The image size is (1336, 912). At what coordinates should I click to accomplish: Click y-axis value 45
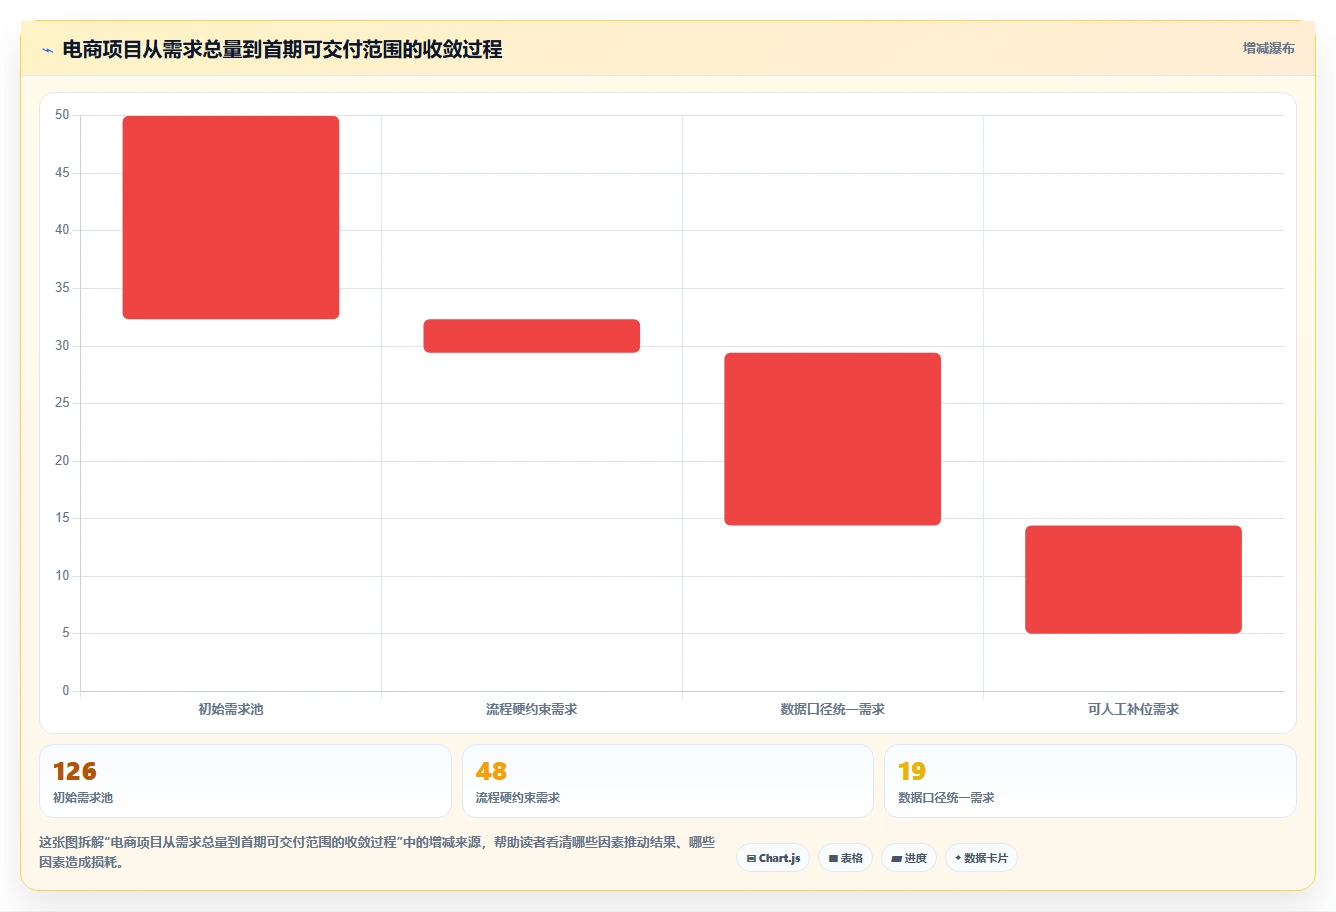pos(62,173)
